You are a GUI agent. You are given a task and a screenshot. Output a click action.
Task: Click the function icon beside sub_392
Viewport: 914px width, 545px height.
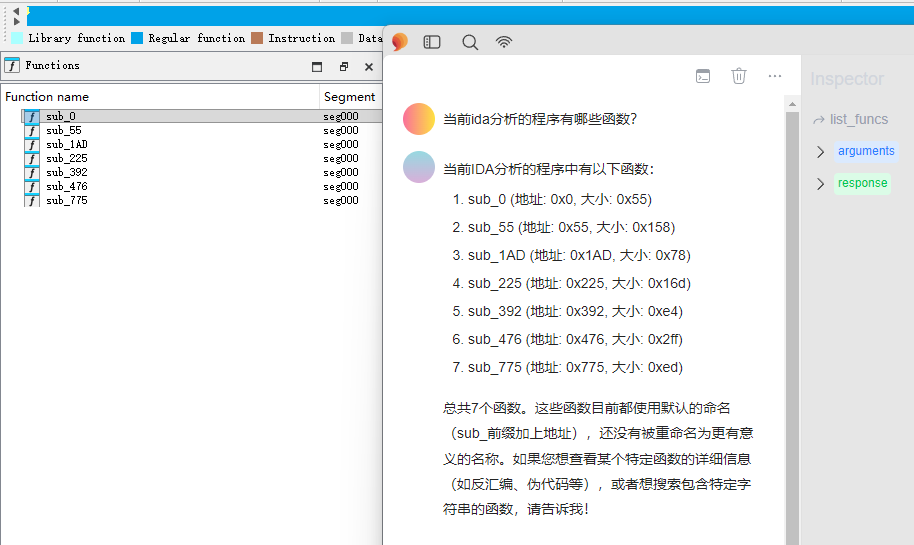click(31, 173)
